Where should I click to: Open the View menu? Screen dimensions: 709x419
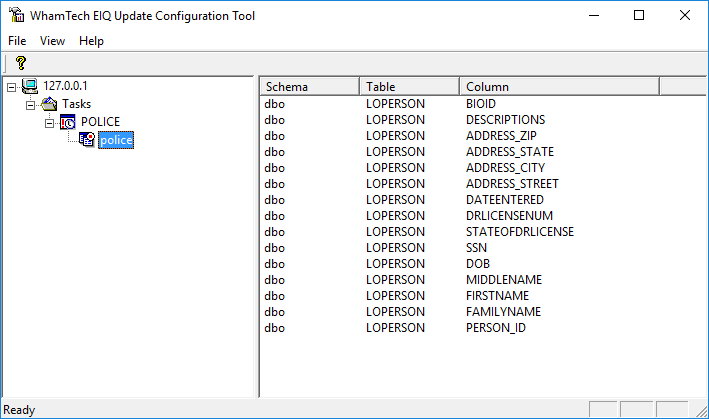pos(52,41)
